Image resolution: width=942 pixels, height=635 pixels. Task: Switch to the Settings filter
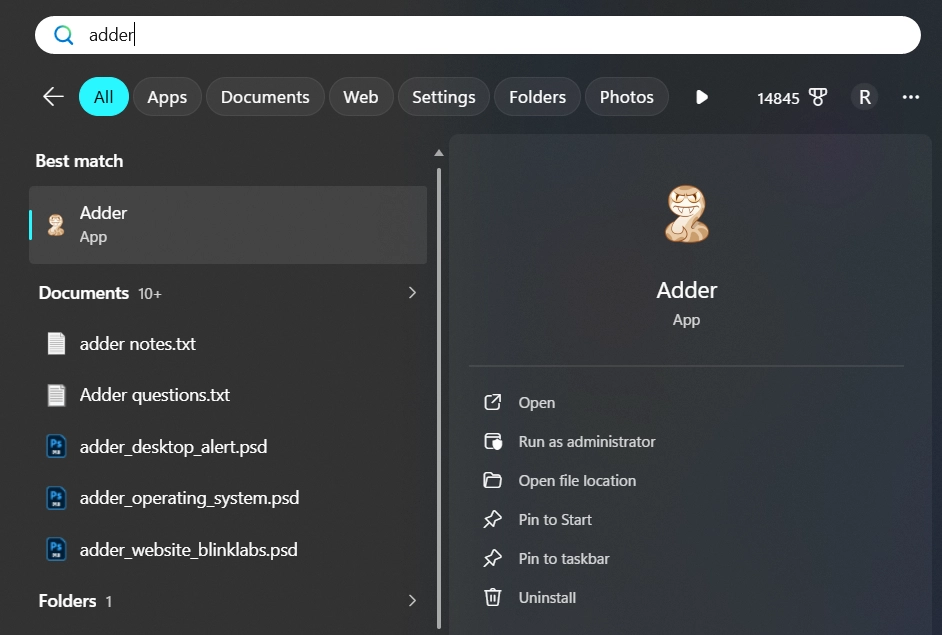click(x=443, y=97)
